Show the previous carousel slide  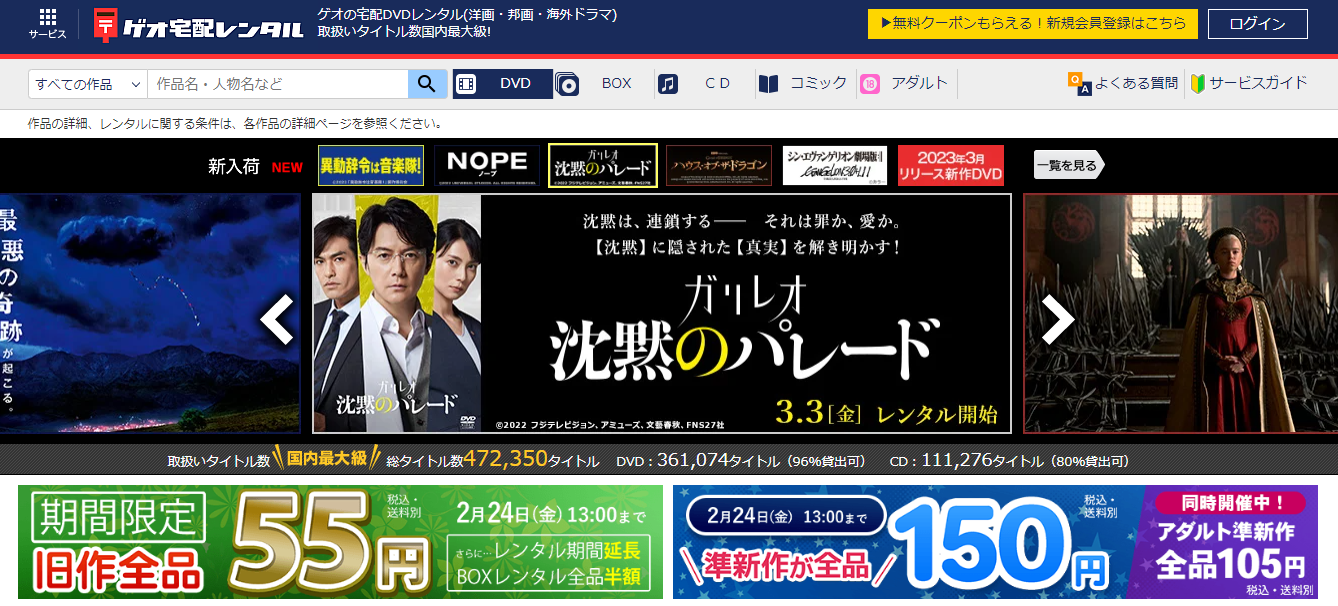click(x=277, y=319)
